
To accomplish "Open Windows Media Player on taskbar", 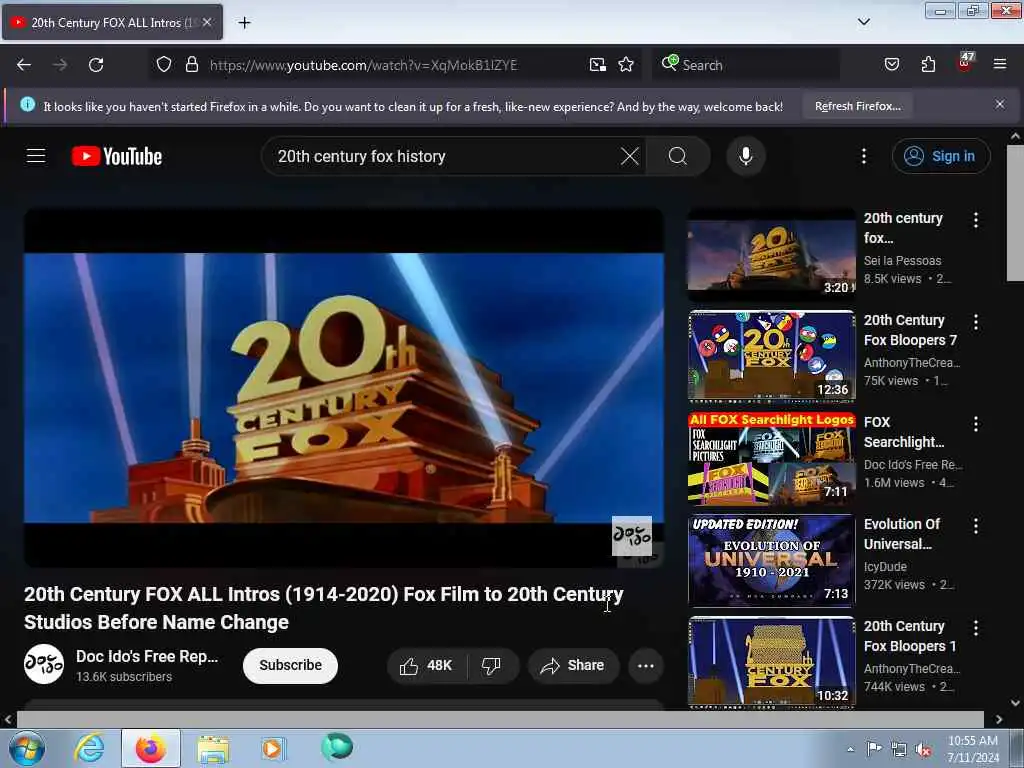I will pyautogui.click(x=272, y=748).
